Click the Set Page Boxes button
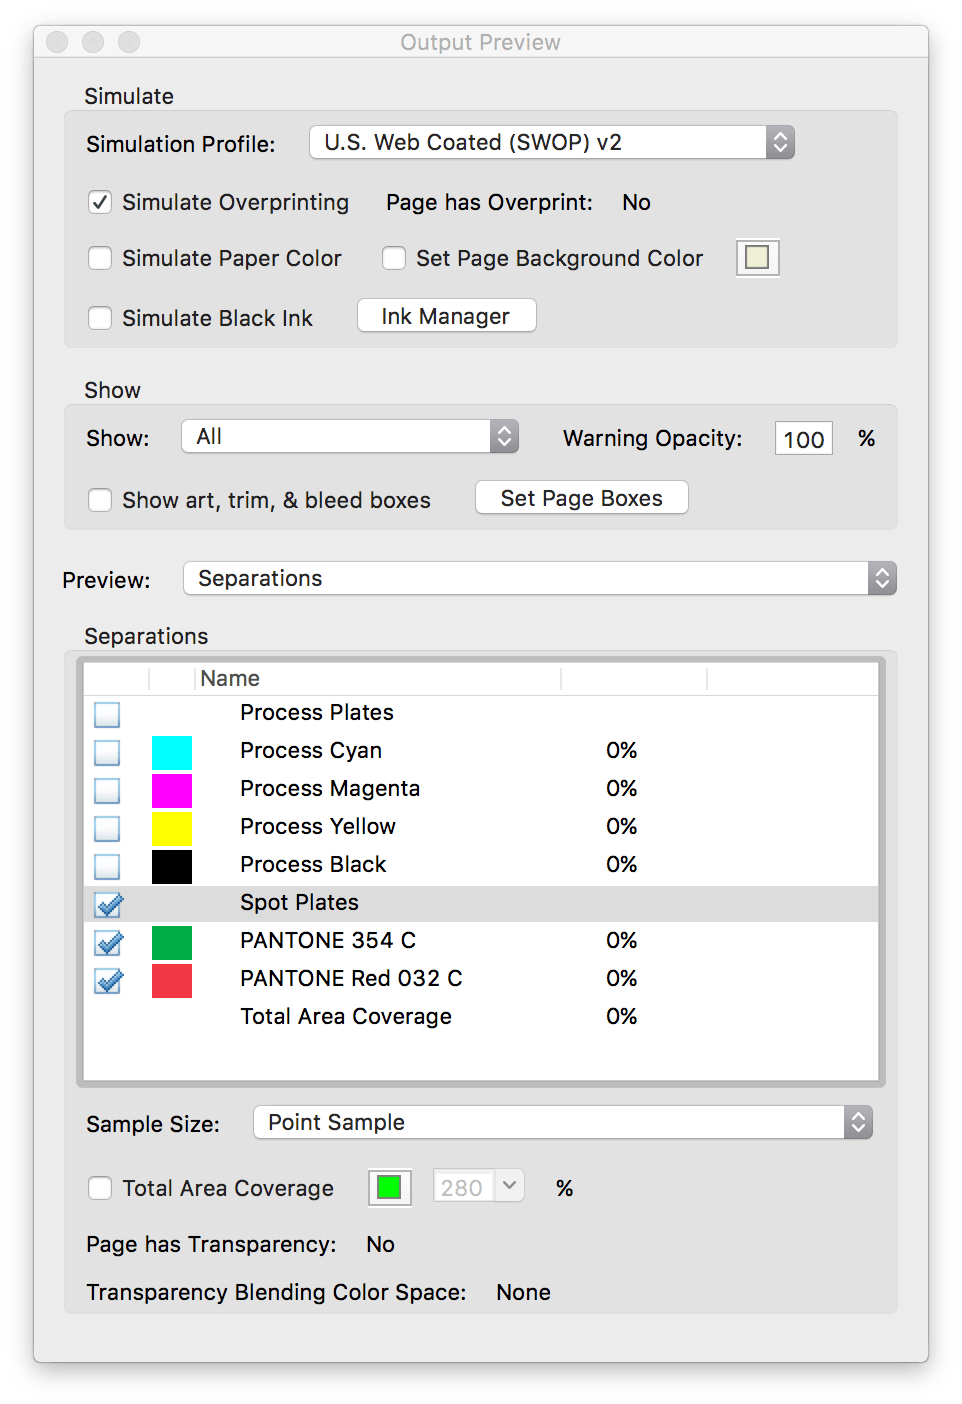The width and height of the screenshot is (962, 1404). click(581, 497)
